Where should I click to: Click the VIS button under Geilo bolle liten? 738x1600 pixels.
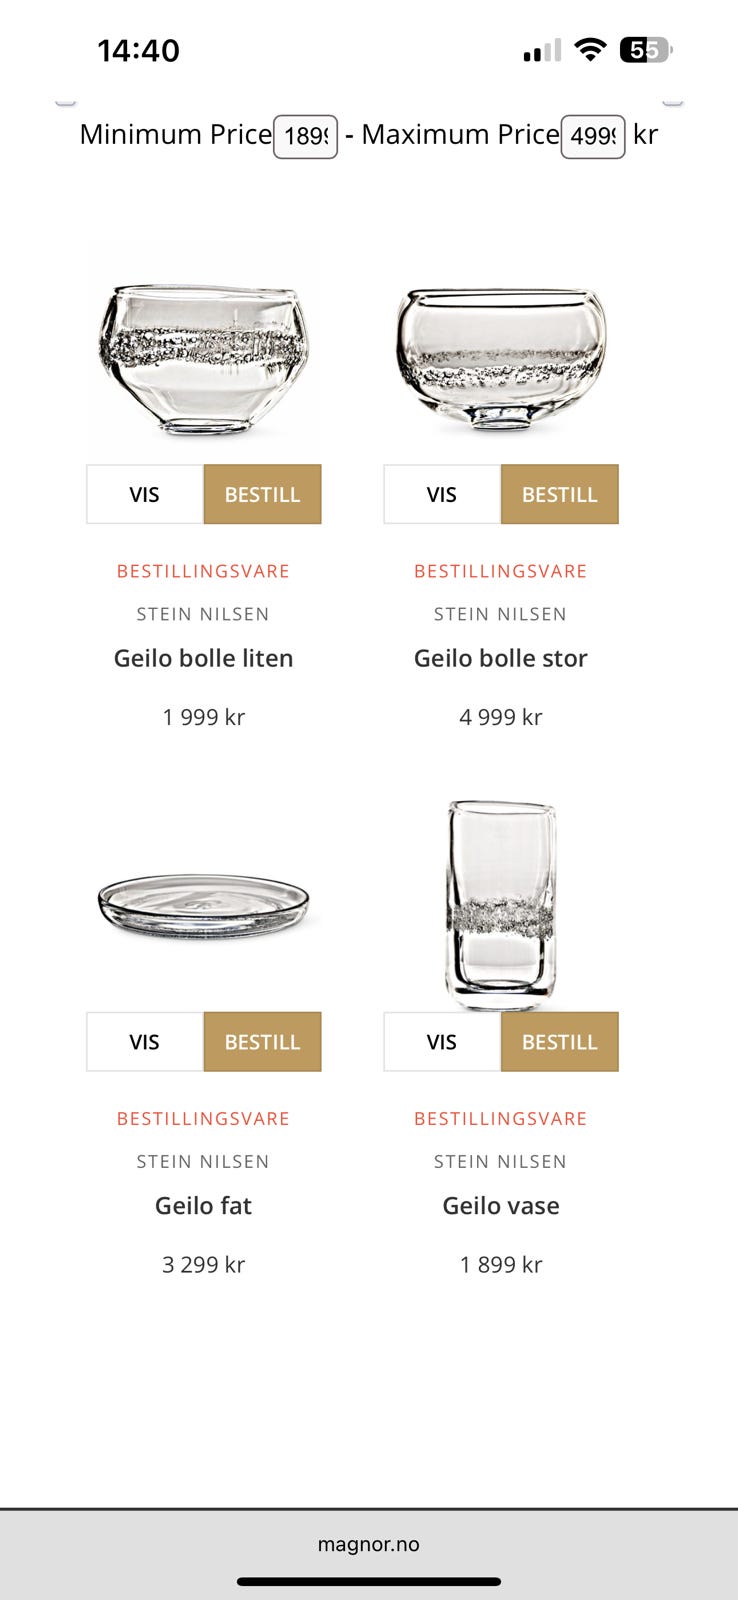144,494
